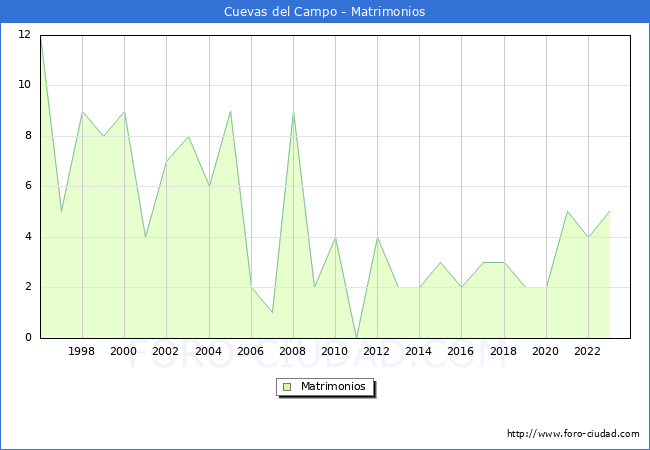Click the 12 value on the y-axis

(24, 35)
